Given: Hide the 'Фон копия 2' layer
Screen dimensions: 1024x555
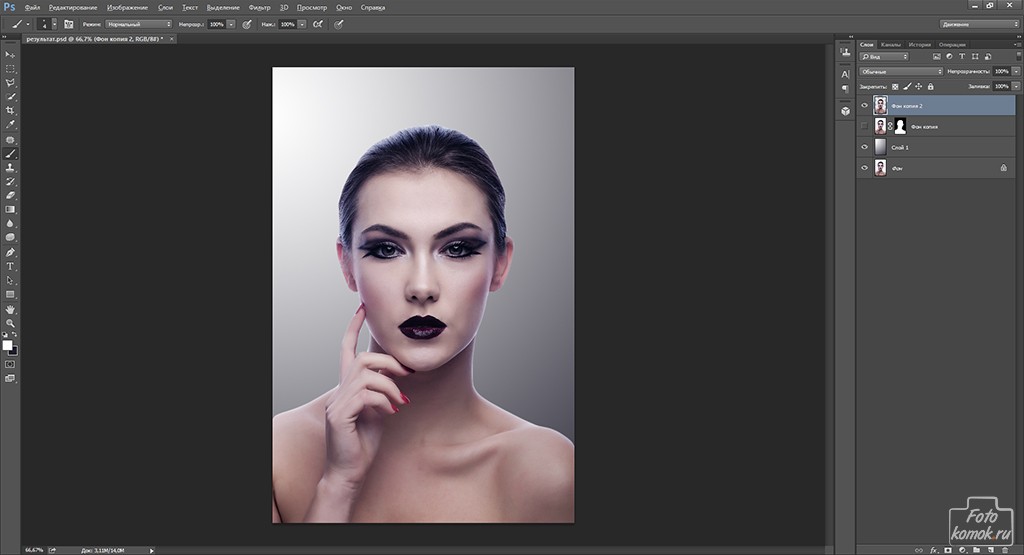Looking at the screenshot, I should pyautogui.click(x=865, y=105).
